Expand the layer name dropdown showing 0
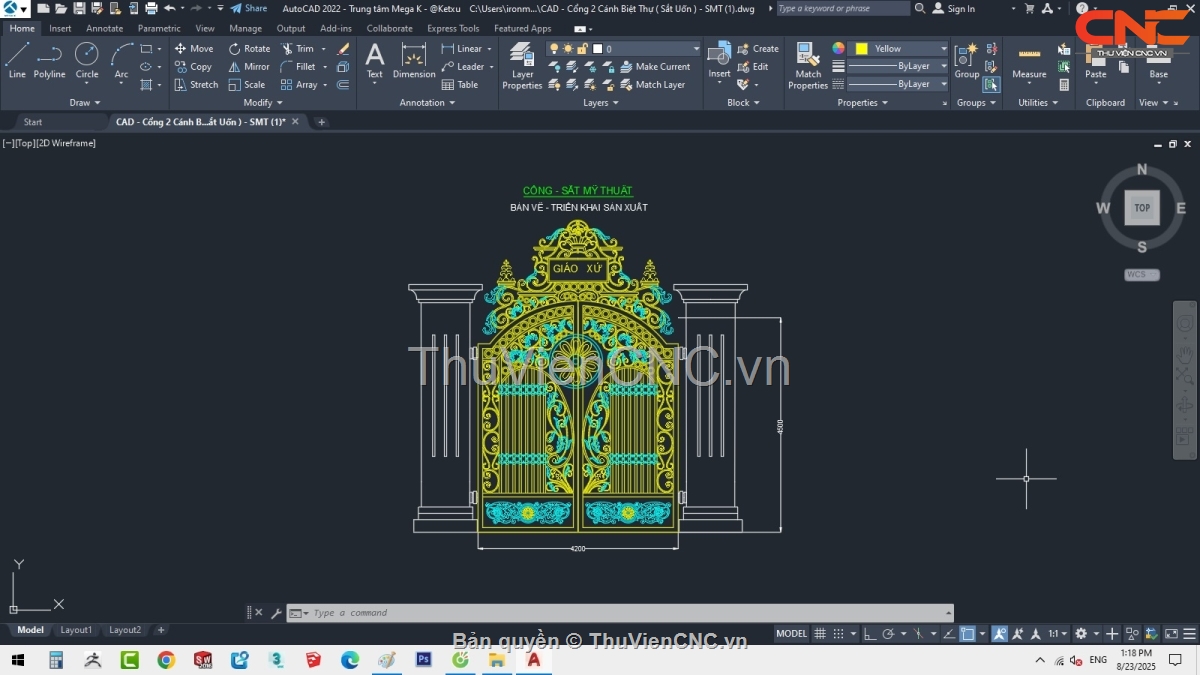The width and height of the screenshot is (1200, 675). 696,49
